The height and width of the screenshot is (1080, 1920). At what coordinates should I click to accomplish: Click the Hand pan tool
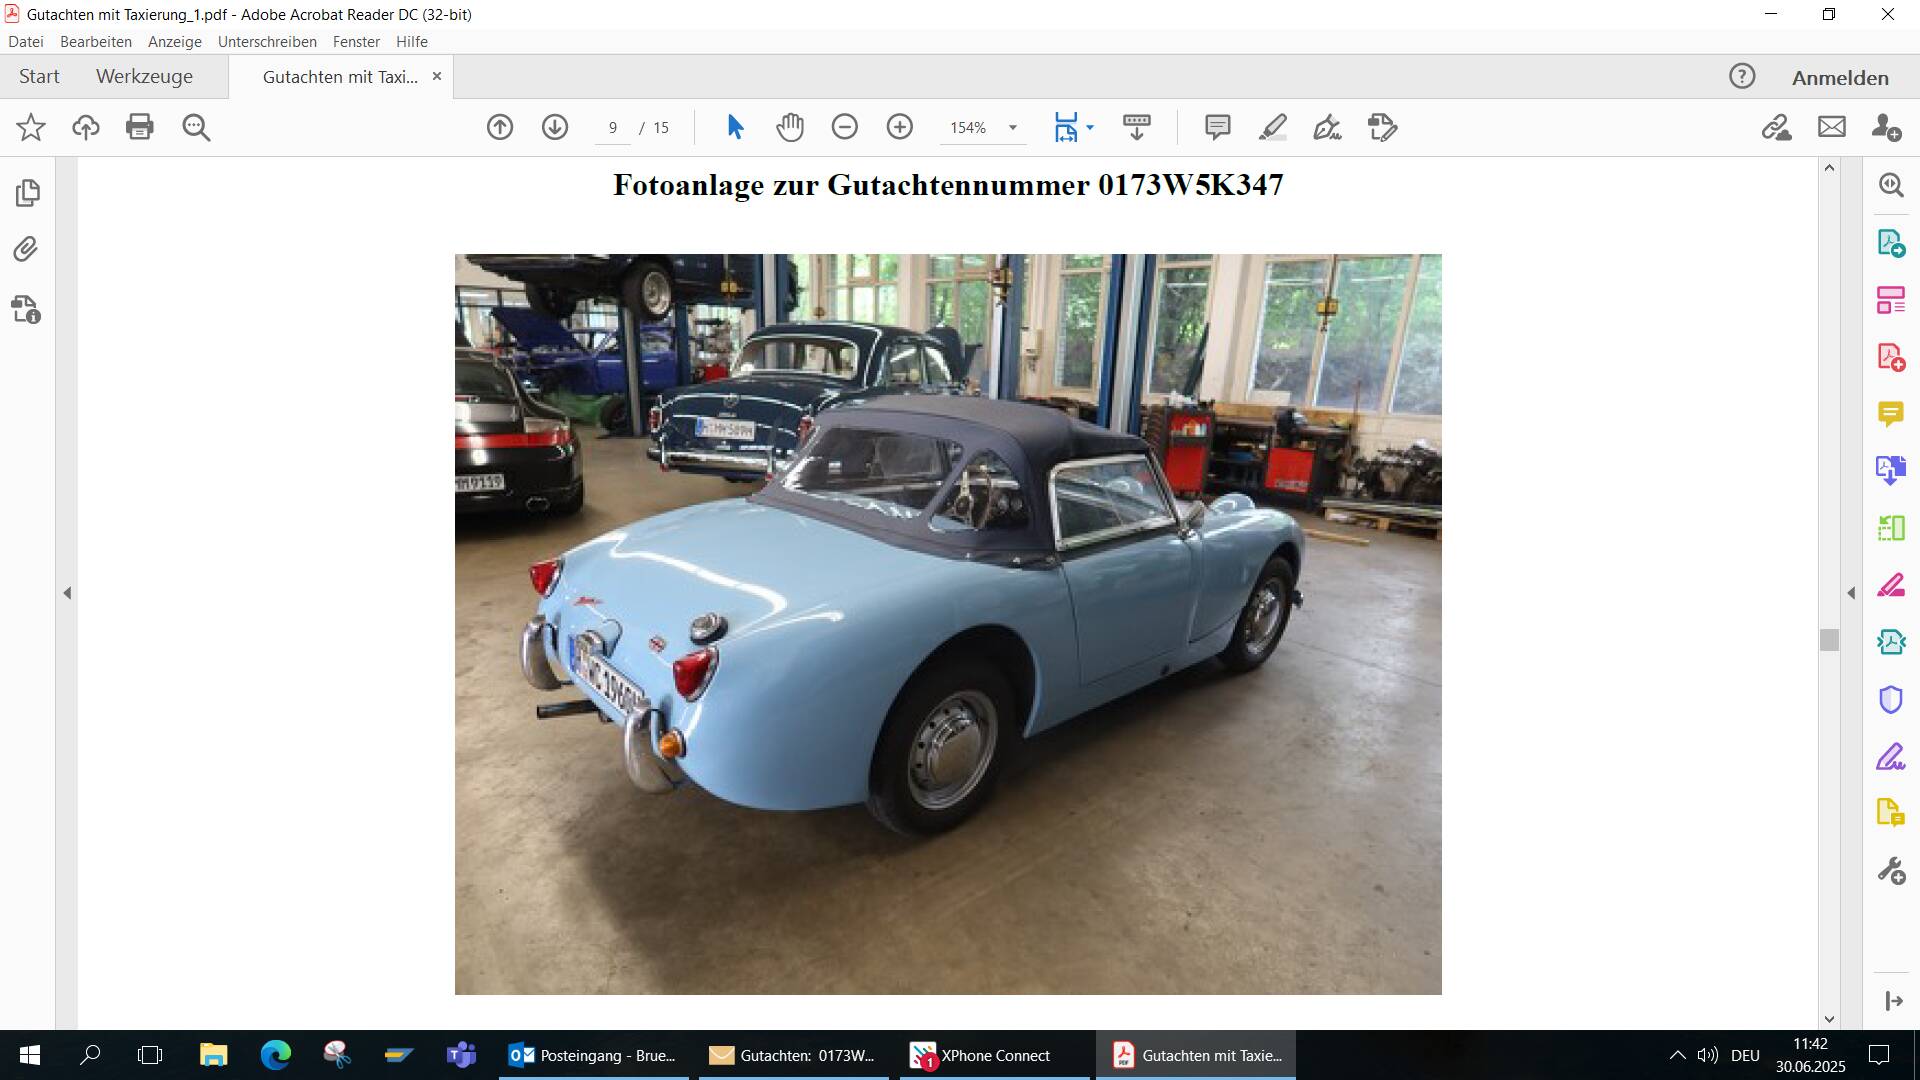point(789,127)
